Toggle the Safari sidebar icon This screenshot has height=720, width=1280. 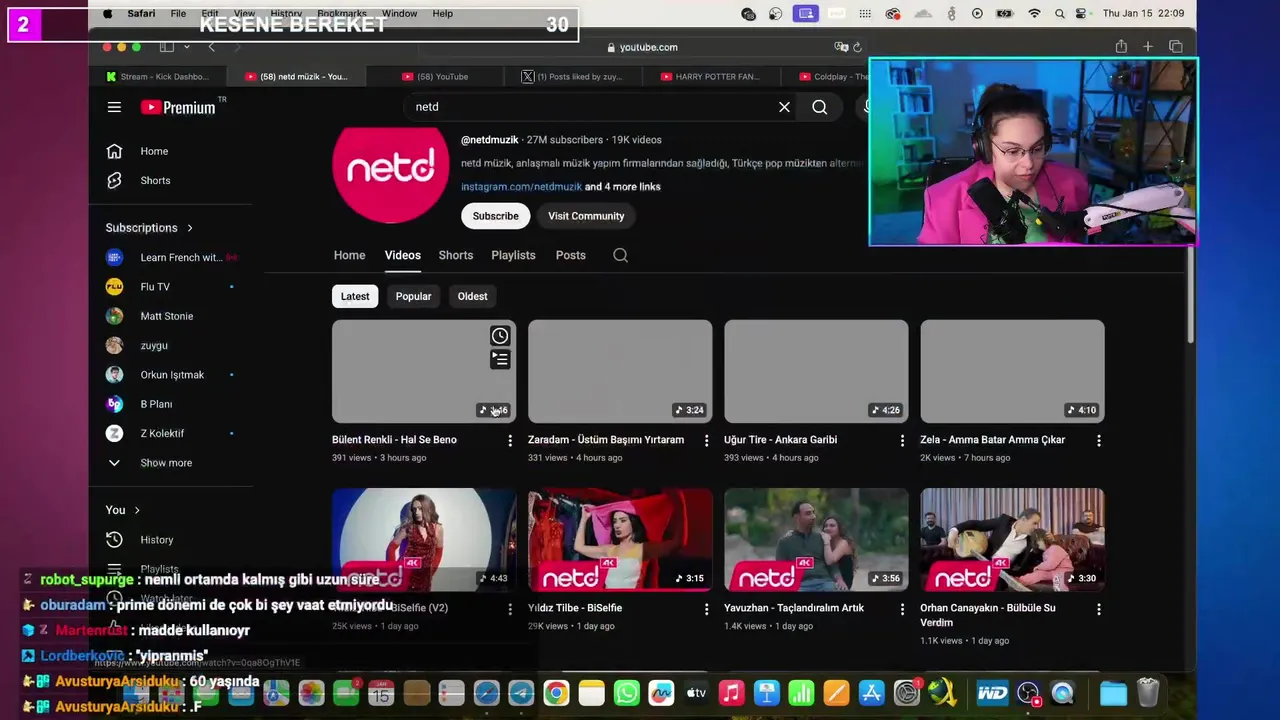point(166,47)
